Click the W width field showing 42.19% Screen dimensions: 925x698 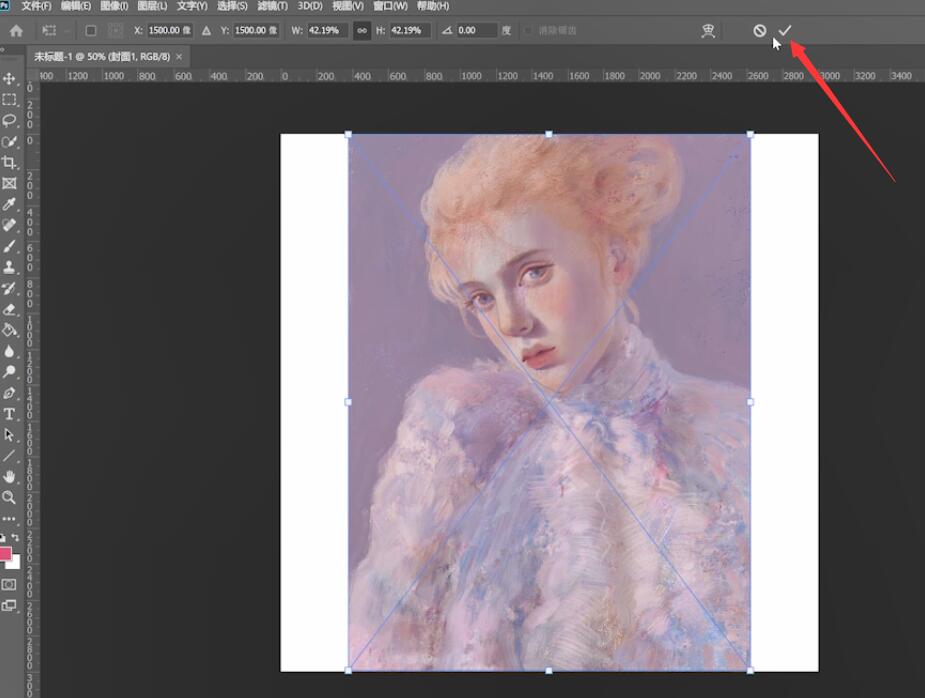pyautogui.click(x=327, y=31)
